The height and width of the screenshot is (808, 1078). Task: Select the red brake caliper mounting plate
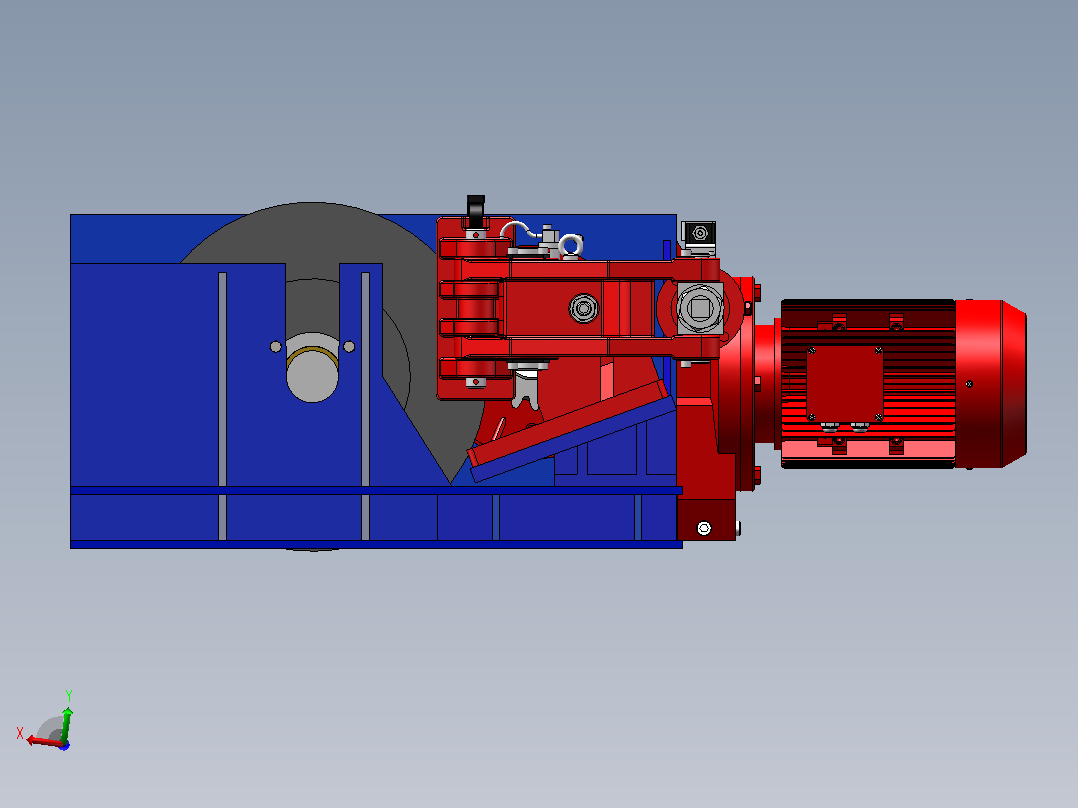[474, 308]
